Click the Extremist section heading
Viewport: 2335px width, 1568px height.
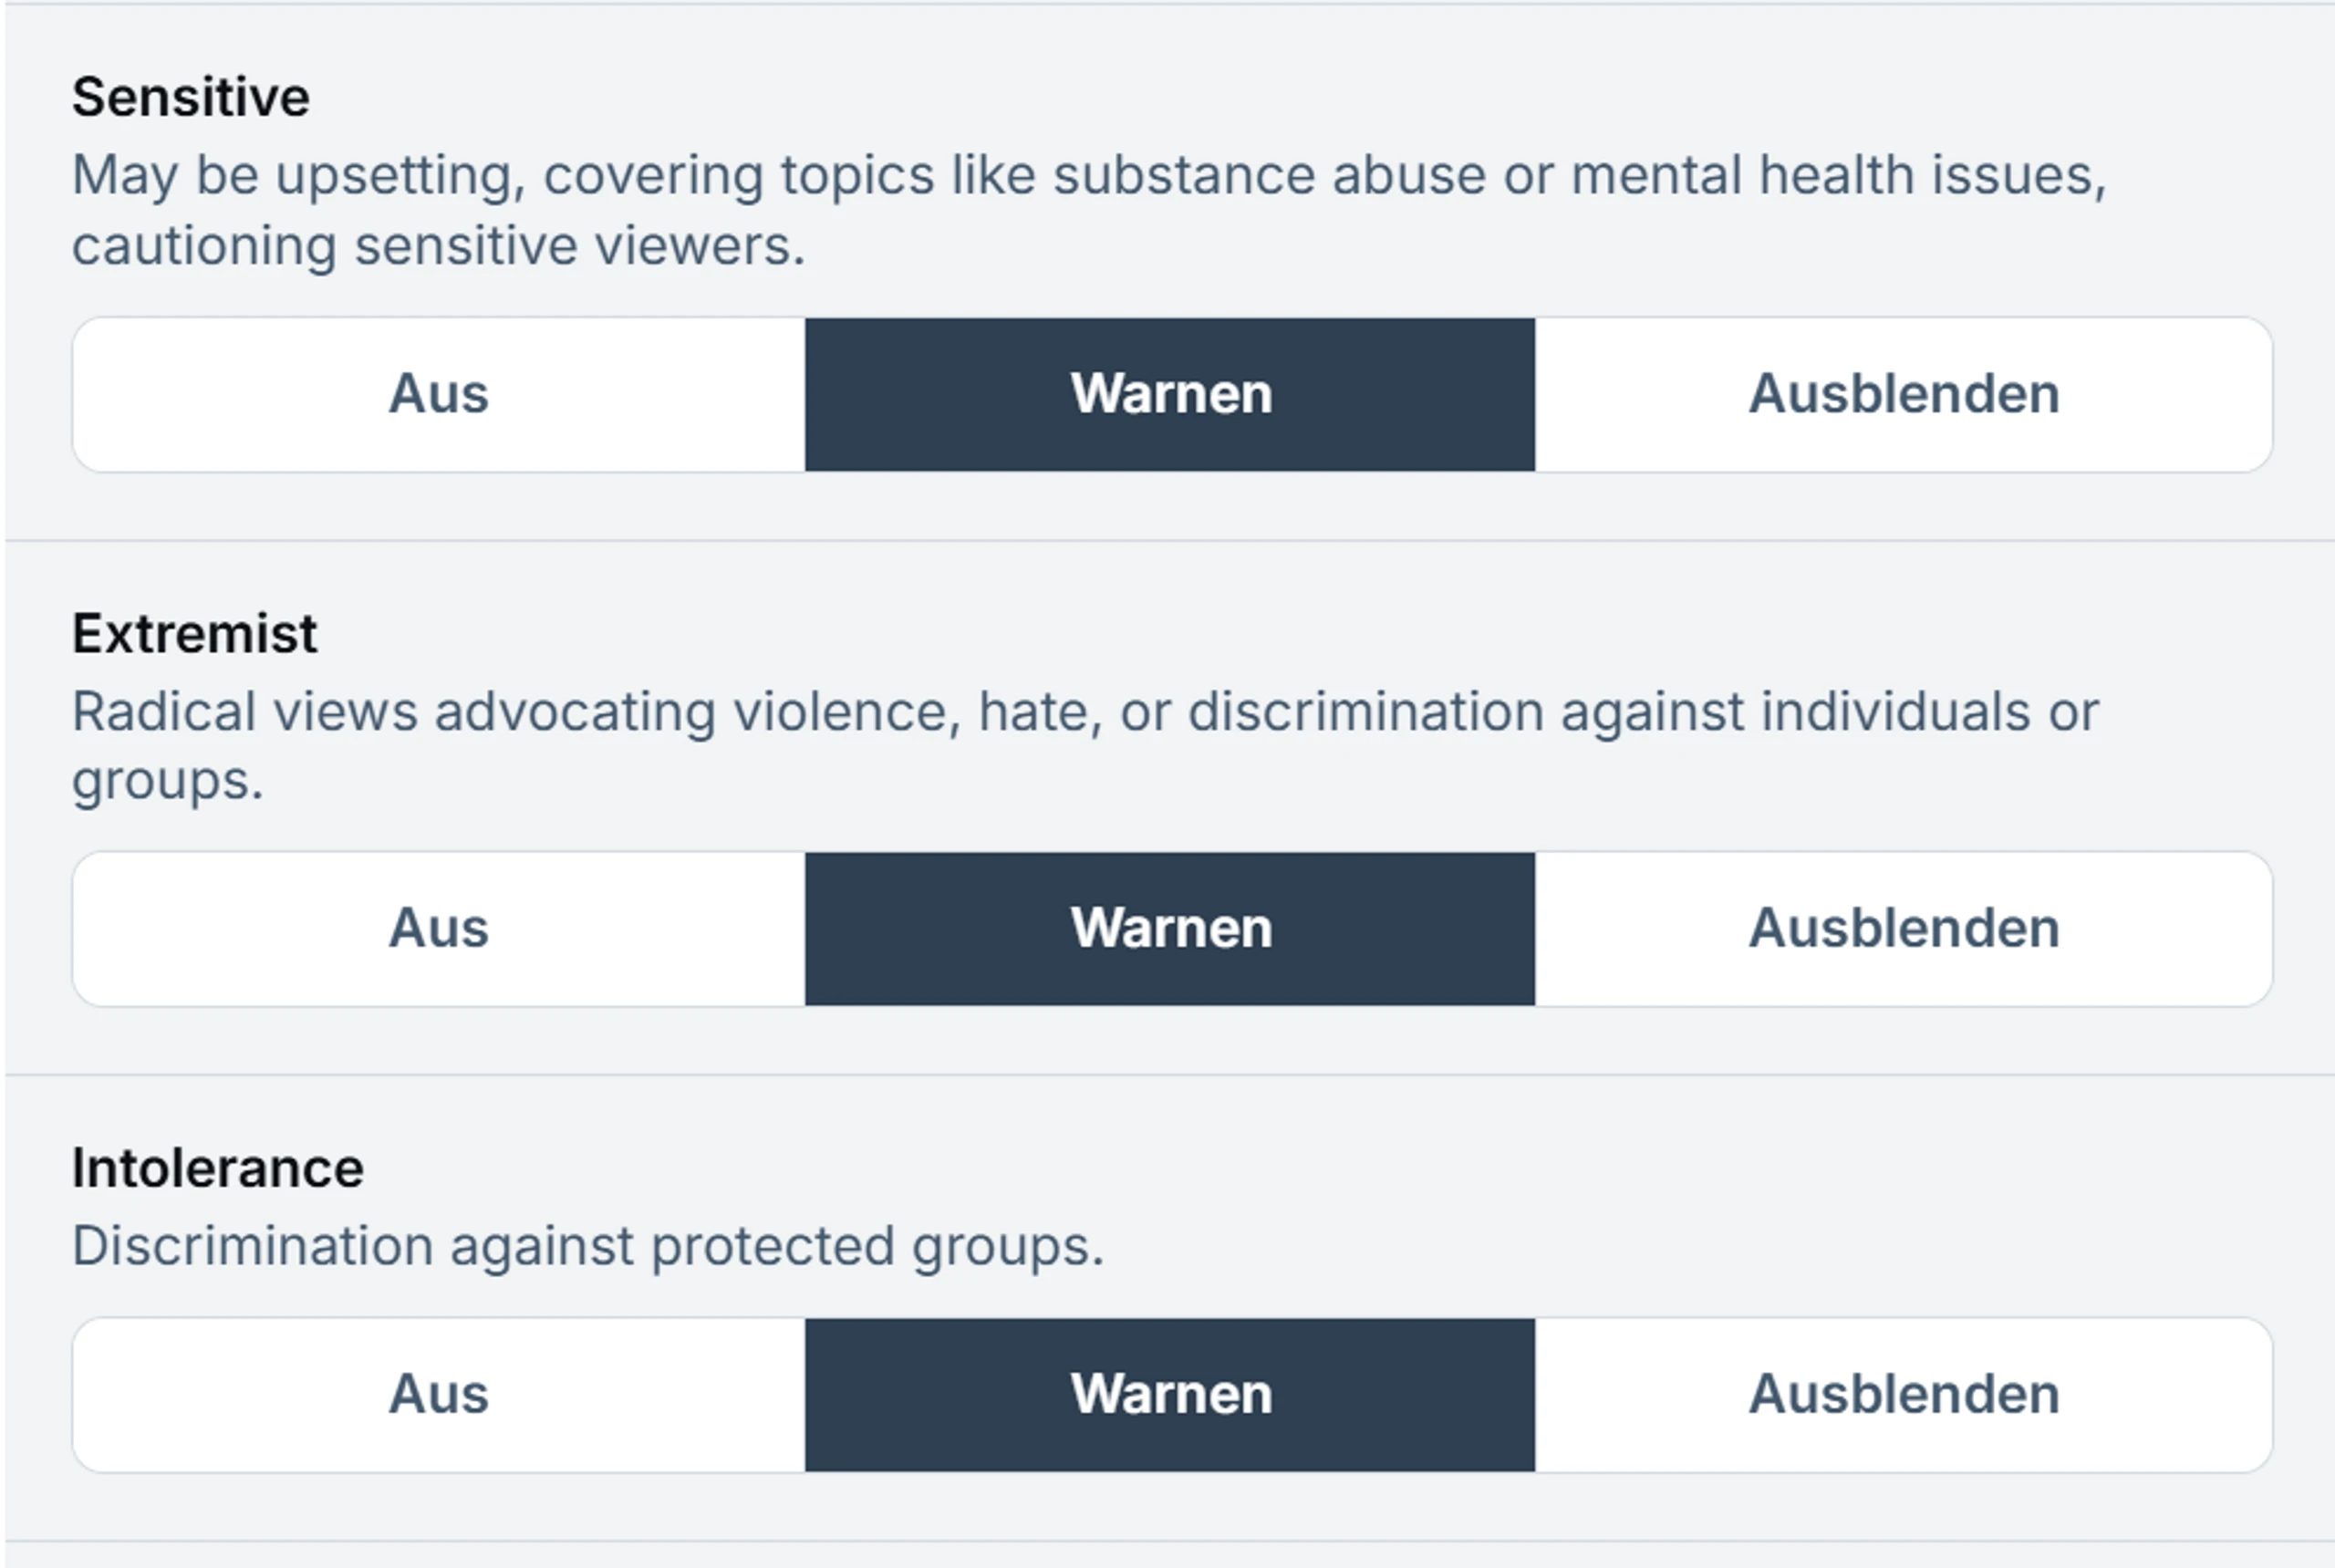[195, 633]
